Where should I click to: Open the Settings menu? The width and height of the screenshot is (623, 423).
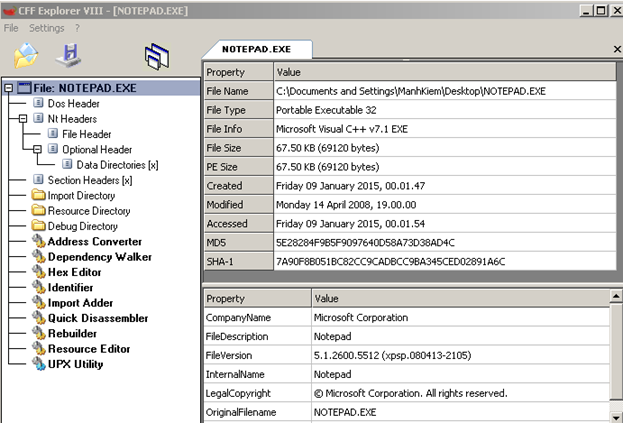(x=46, y=28)
